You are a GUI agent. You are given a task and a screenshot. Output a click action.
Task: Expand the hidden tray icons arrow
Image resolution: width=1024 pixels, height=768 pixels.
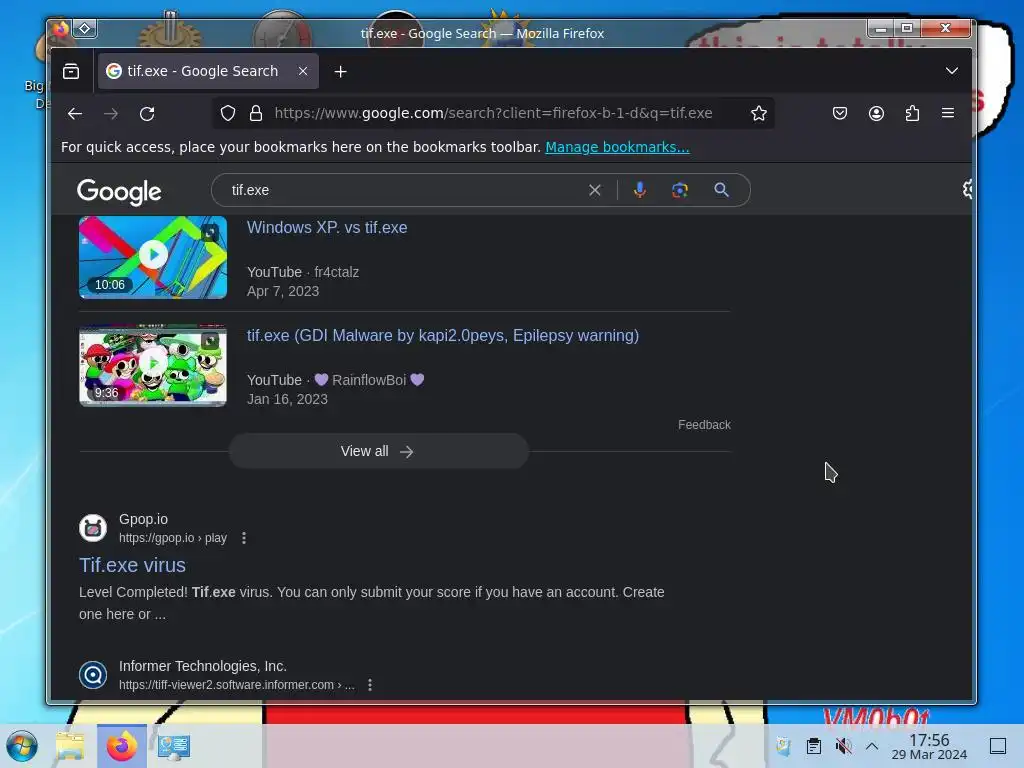coord(871,746)
